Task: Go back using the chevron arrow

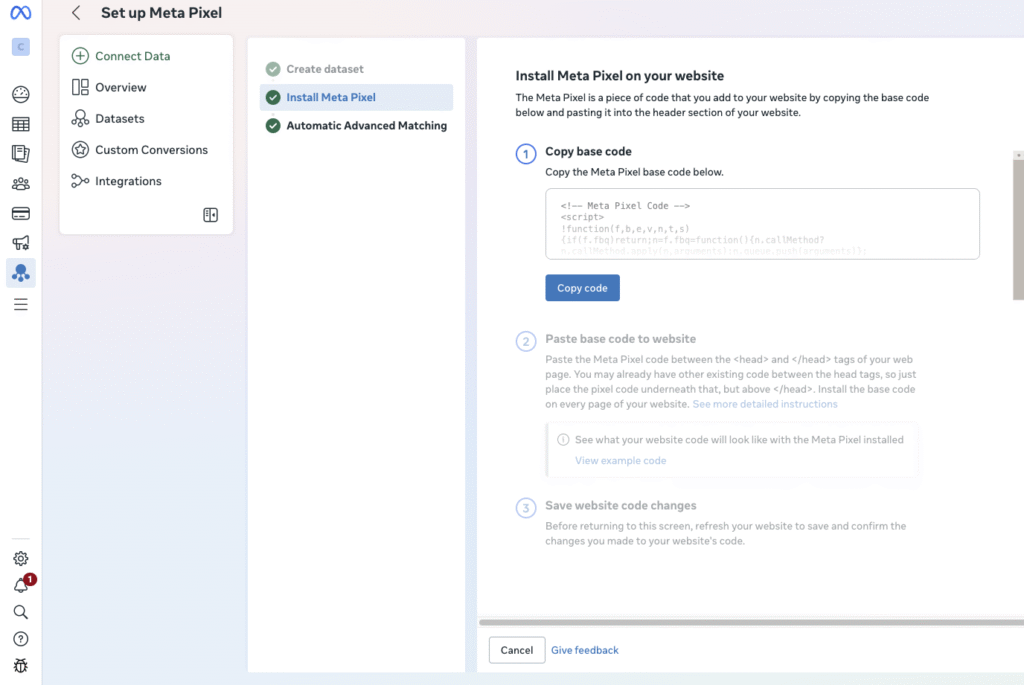Action: coord(76,13)
